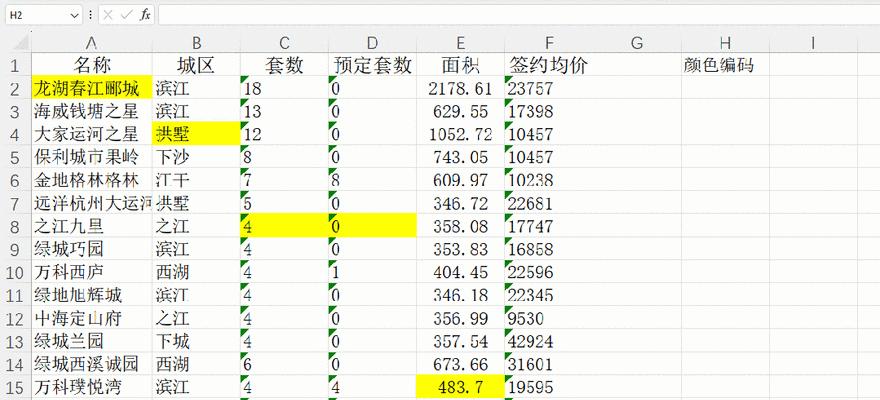The image size is (880, 400).
Task: Select column I header
Action: pos(813,43)
